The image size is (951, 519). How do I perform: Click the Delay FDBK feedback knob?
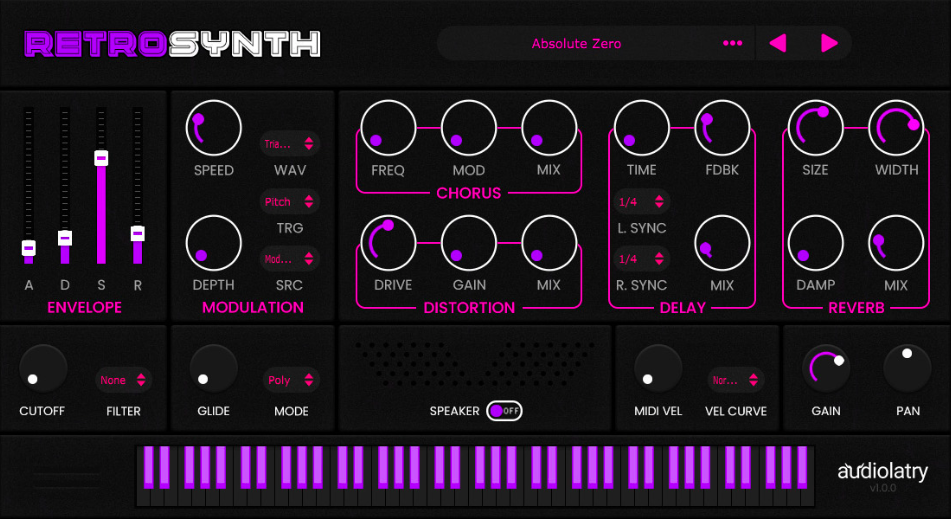[722, 129]
